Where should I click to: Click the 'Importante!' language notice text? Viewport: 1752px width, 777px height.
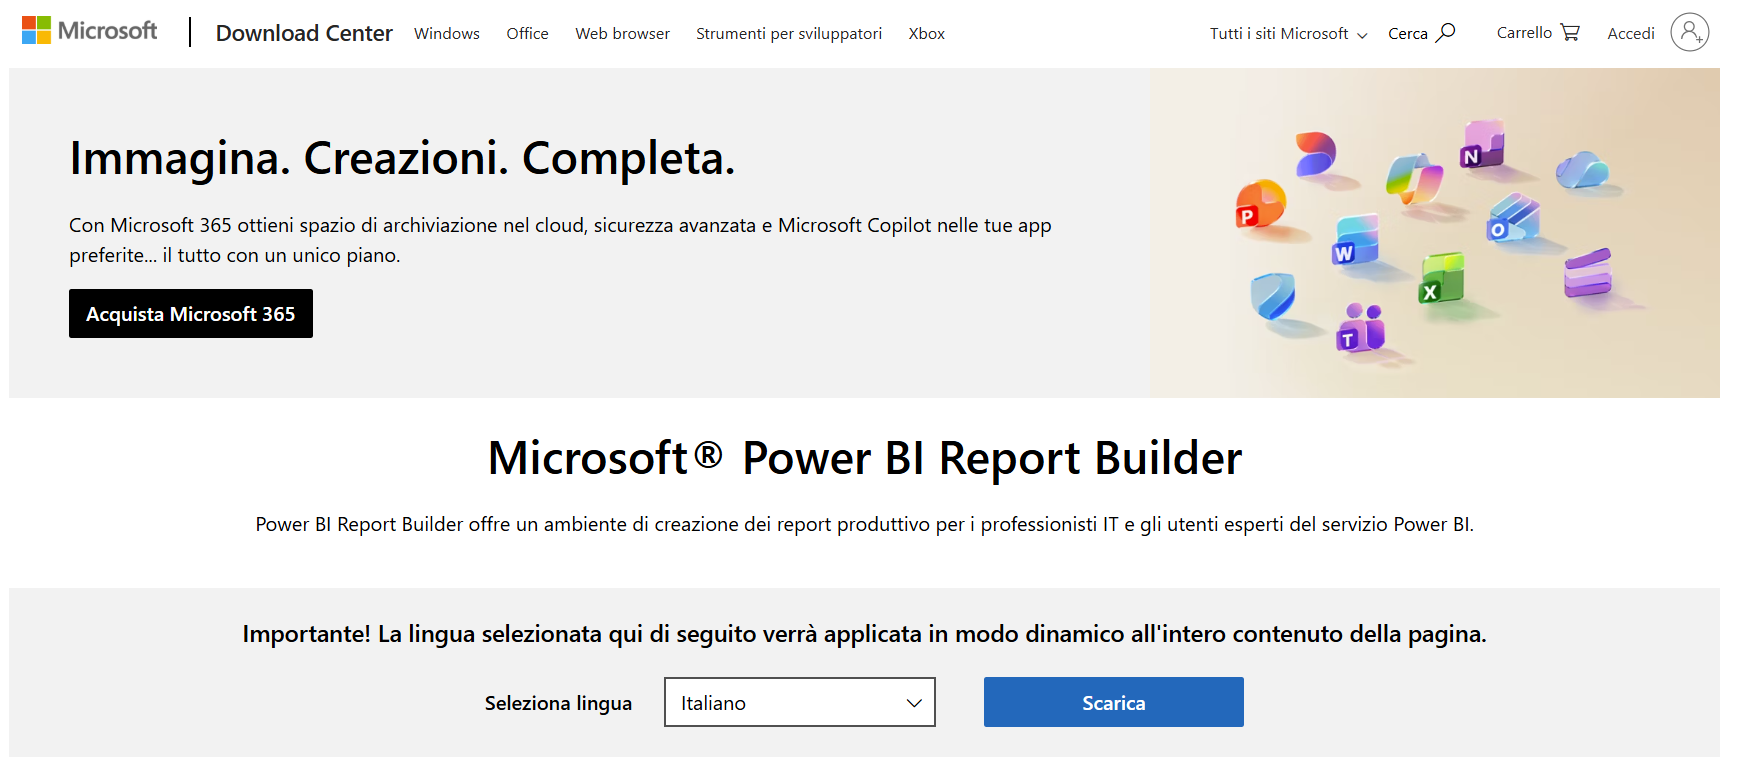click(864, 634)
